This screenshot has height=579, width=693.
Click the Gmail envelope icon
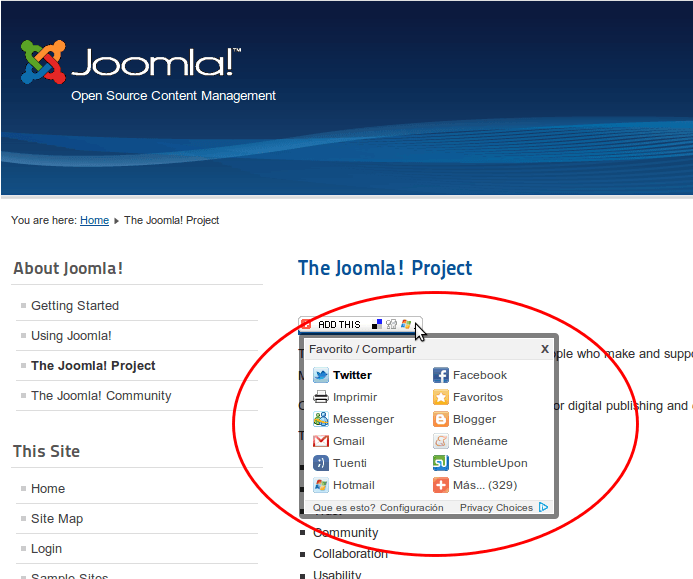click(x=321, y=441)
